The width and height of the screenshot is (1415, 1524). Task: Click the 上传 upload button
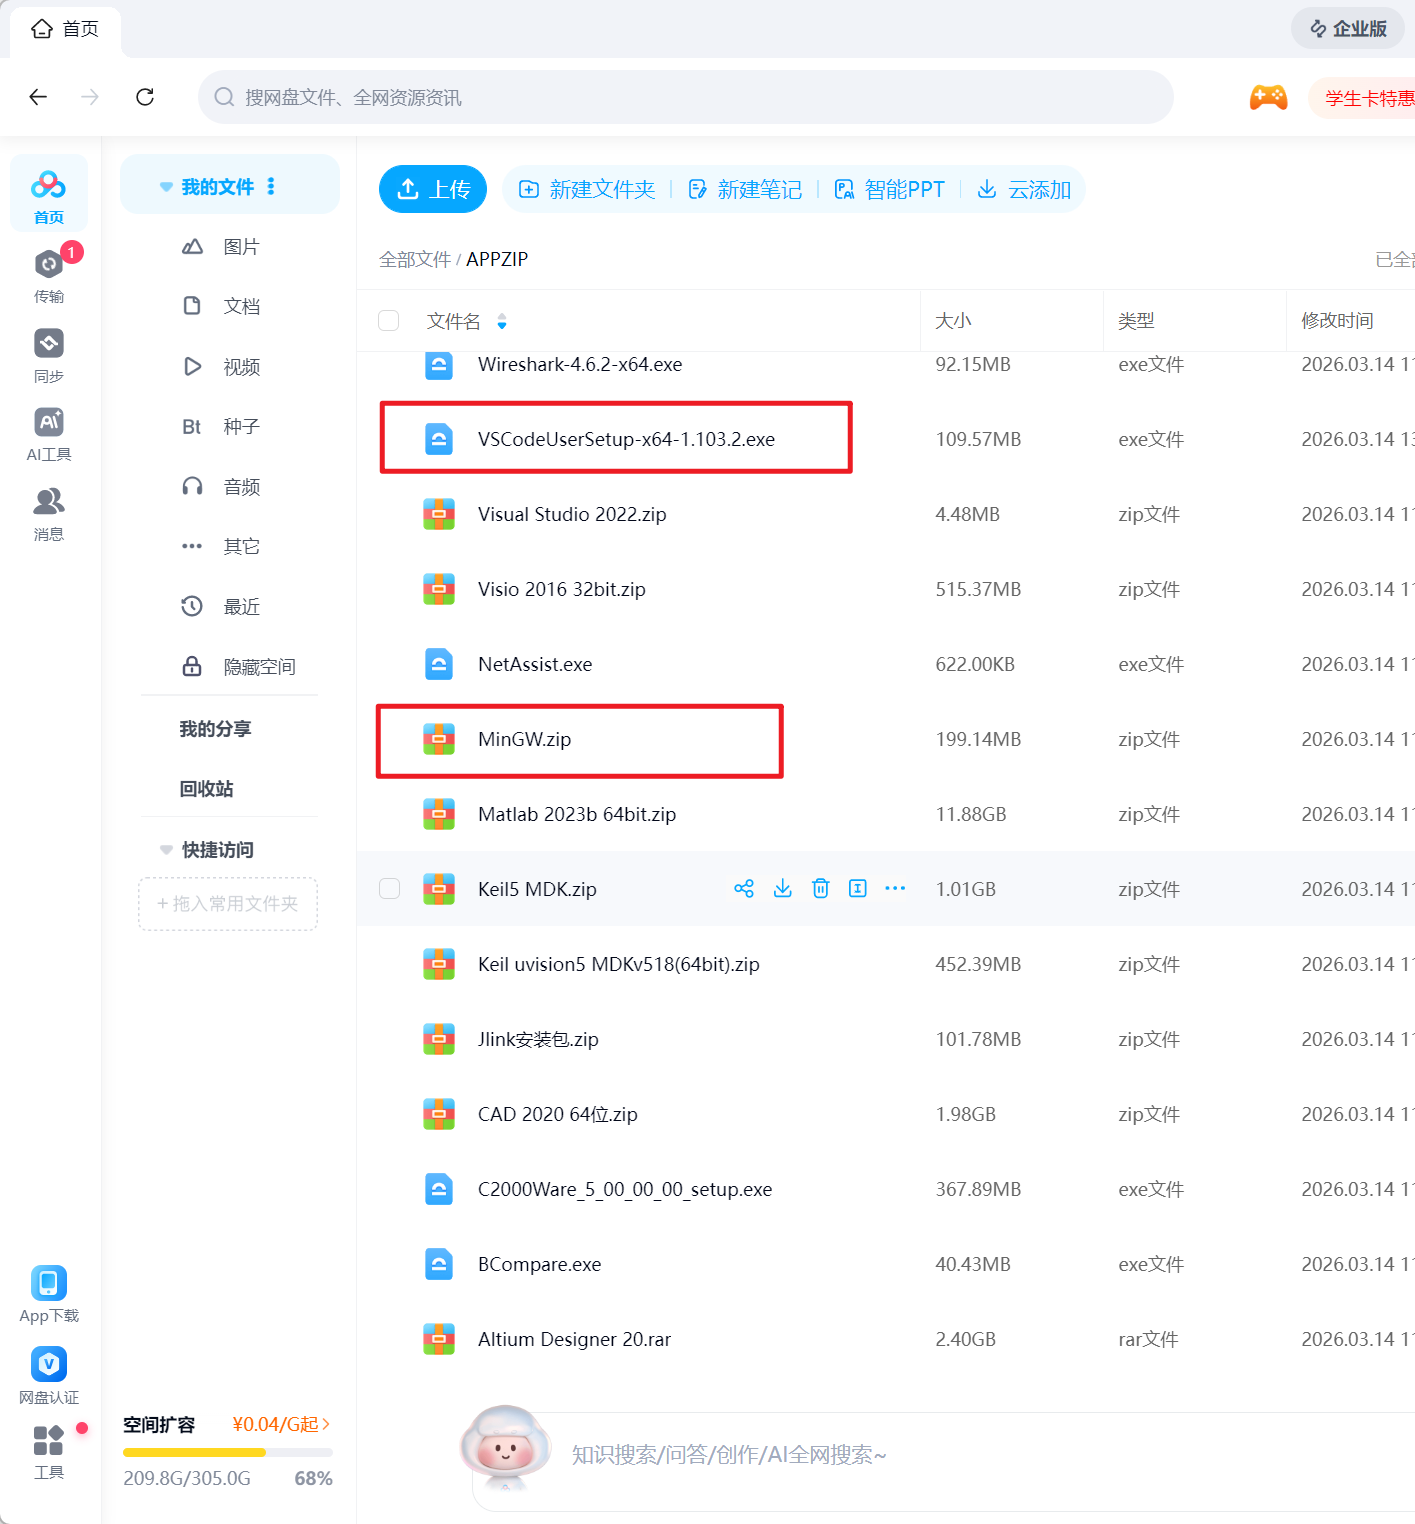433,189
